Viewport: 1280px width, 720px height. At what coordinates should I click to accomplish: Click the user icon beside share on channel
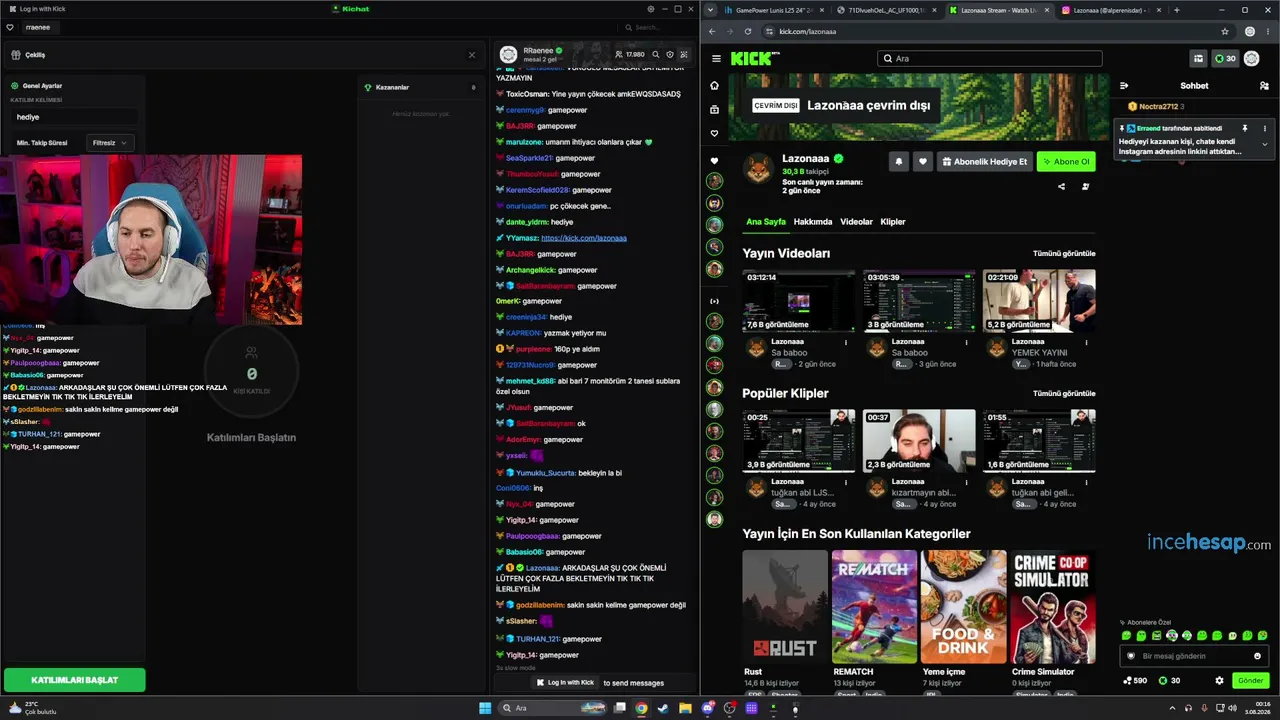tap(1085, 186)
